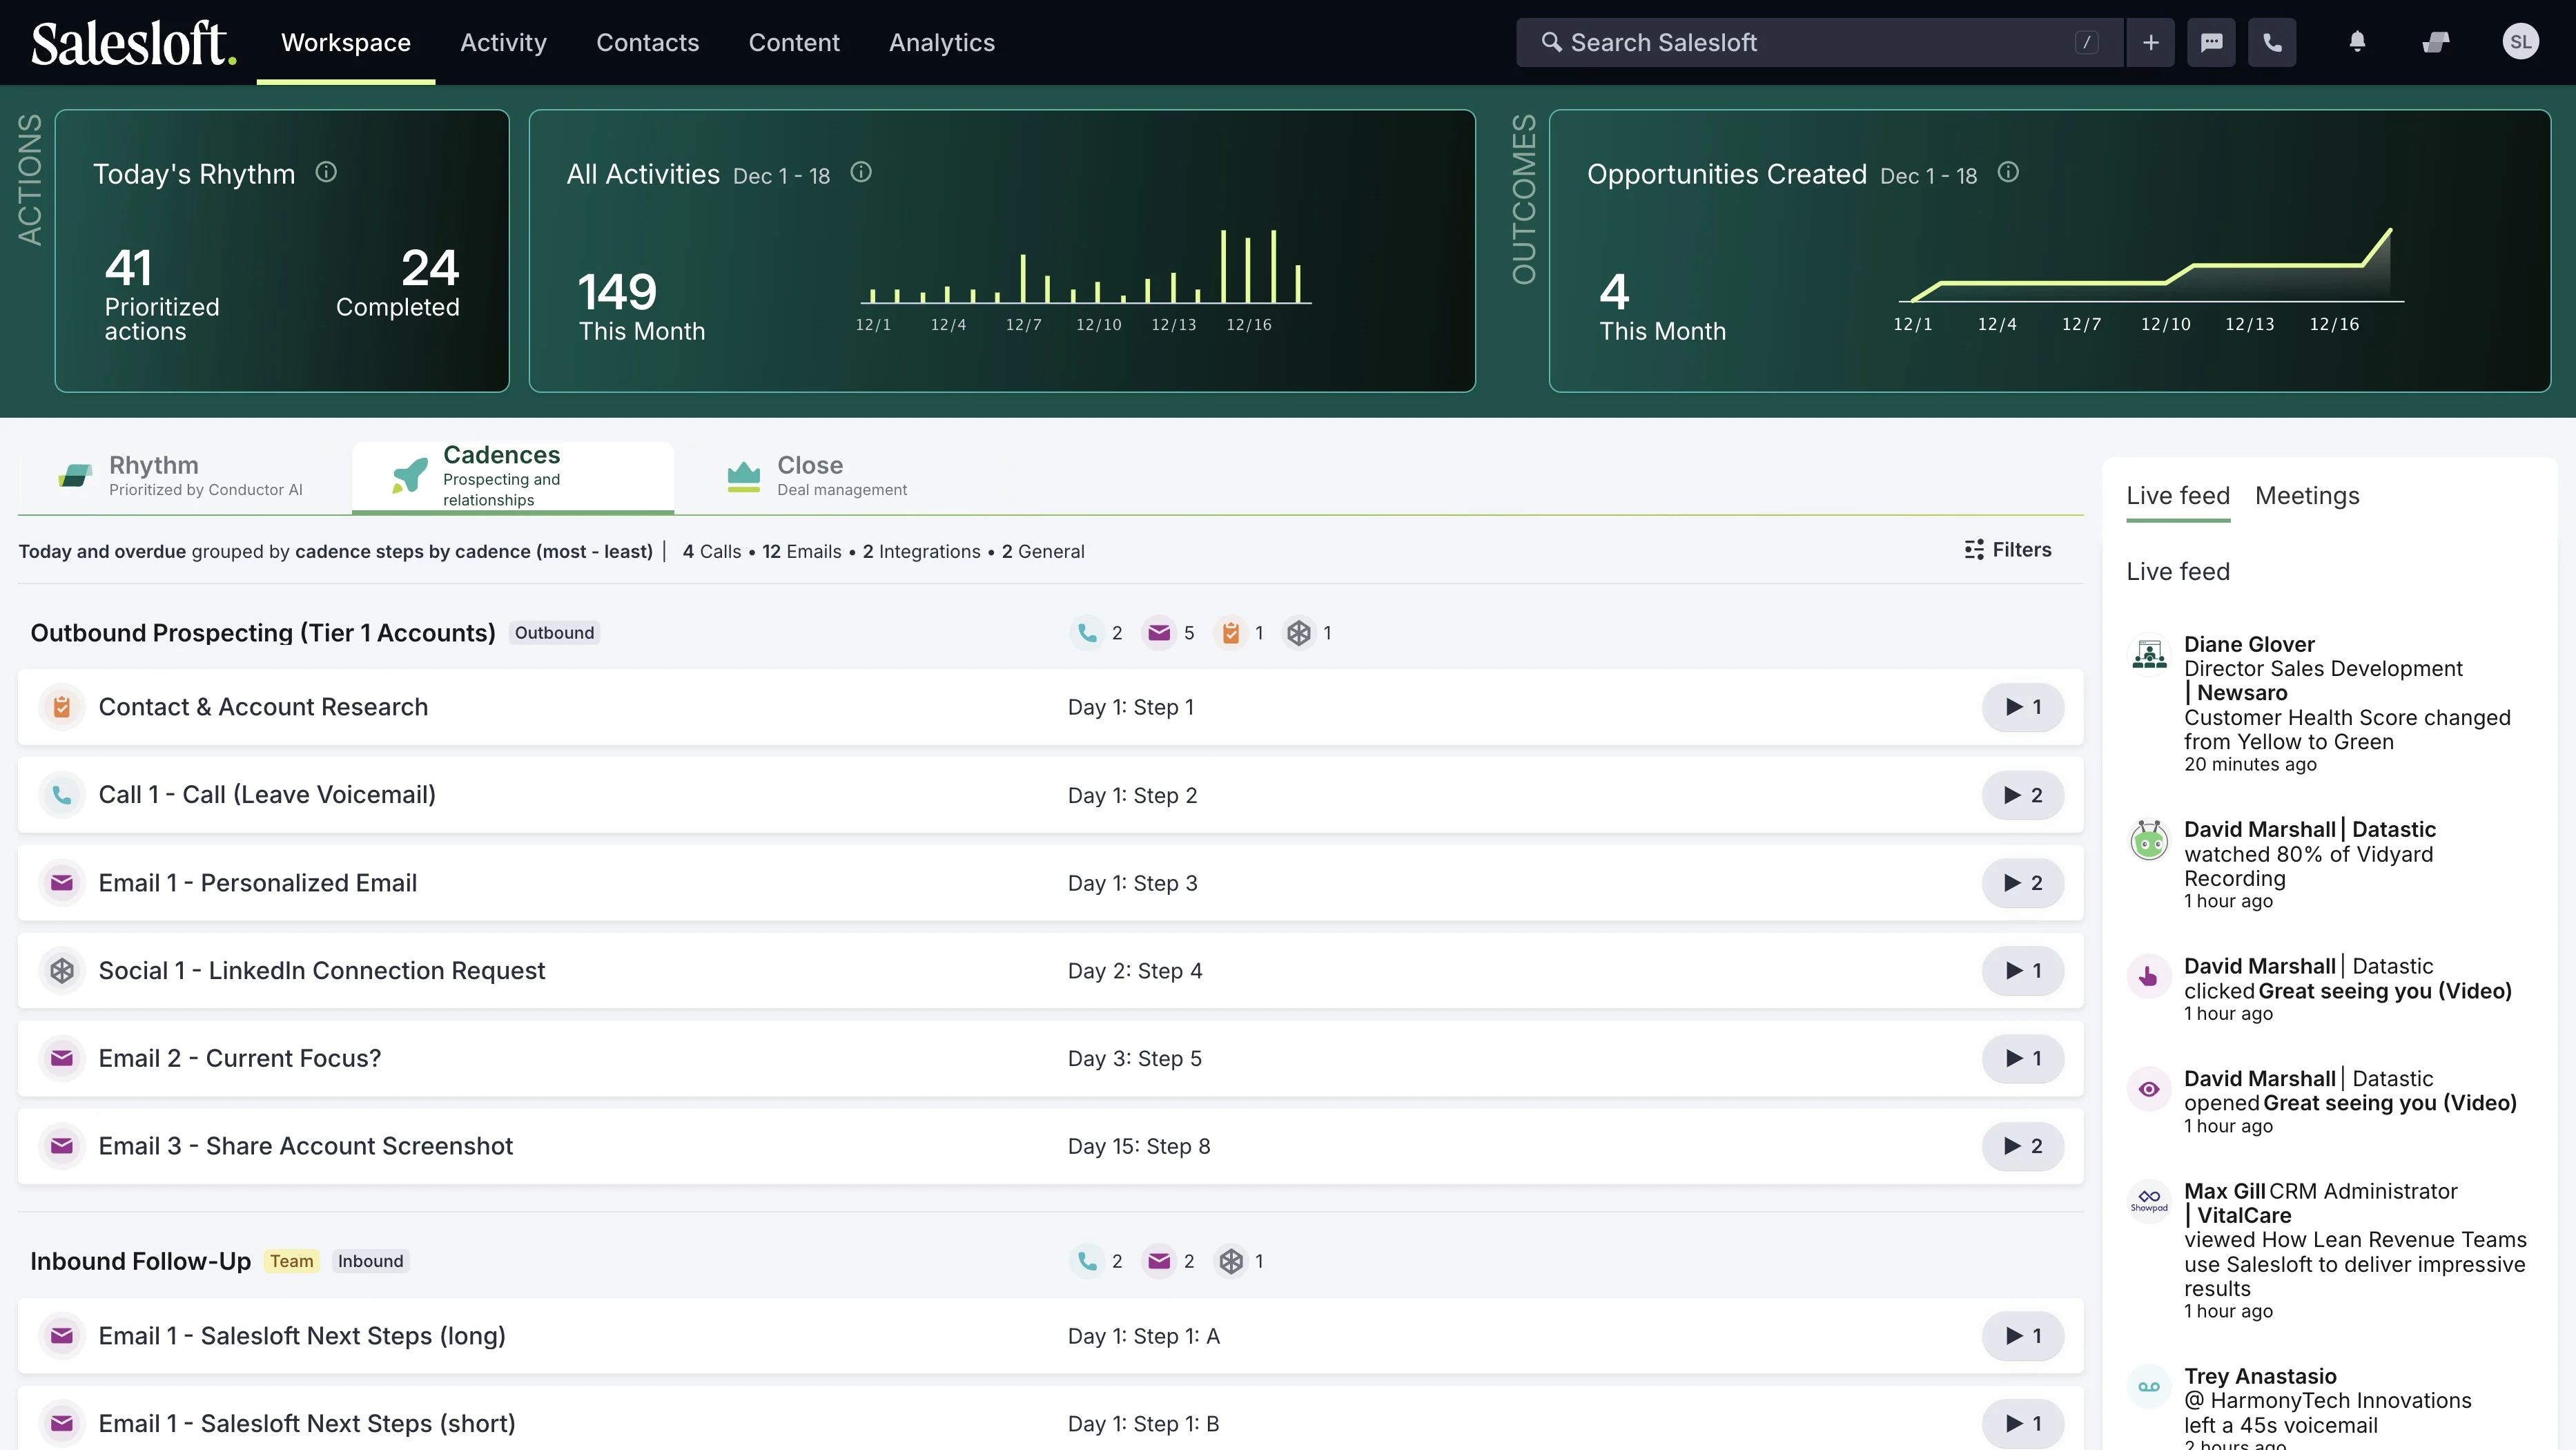
Task: Open the Workspace nav tab
Action: tap(346, 42)
